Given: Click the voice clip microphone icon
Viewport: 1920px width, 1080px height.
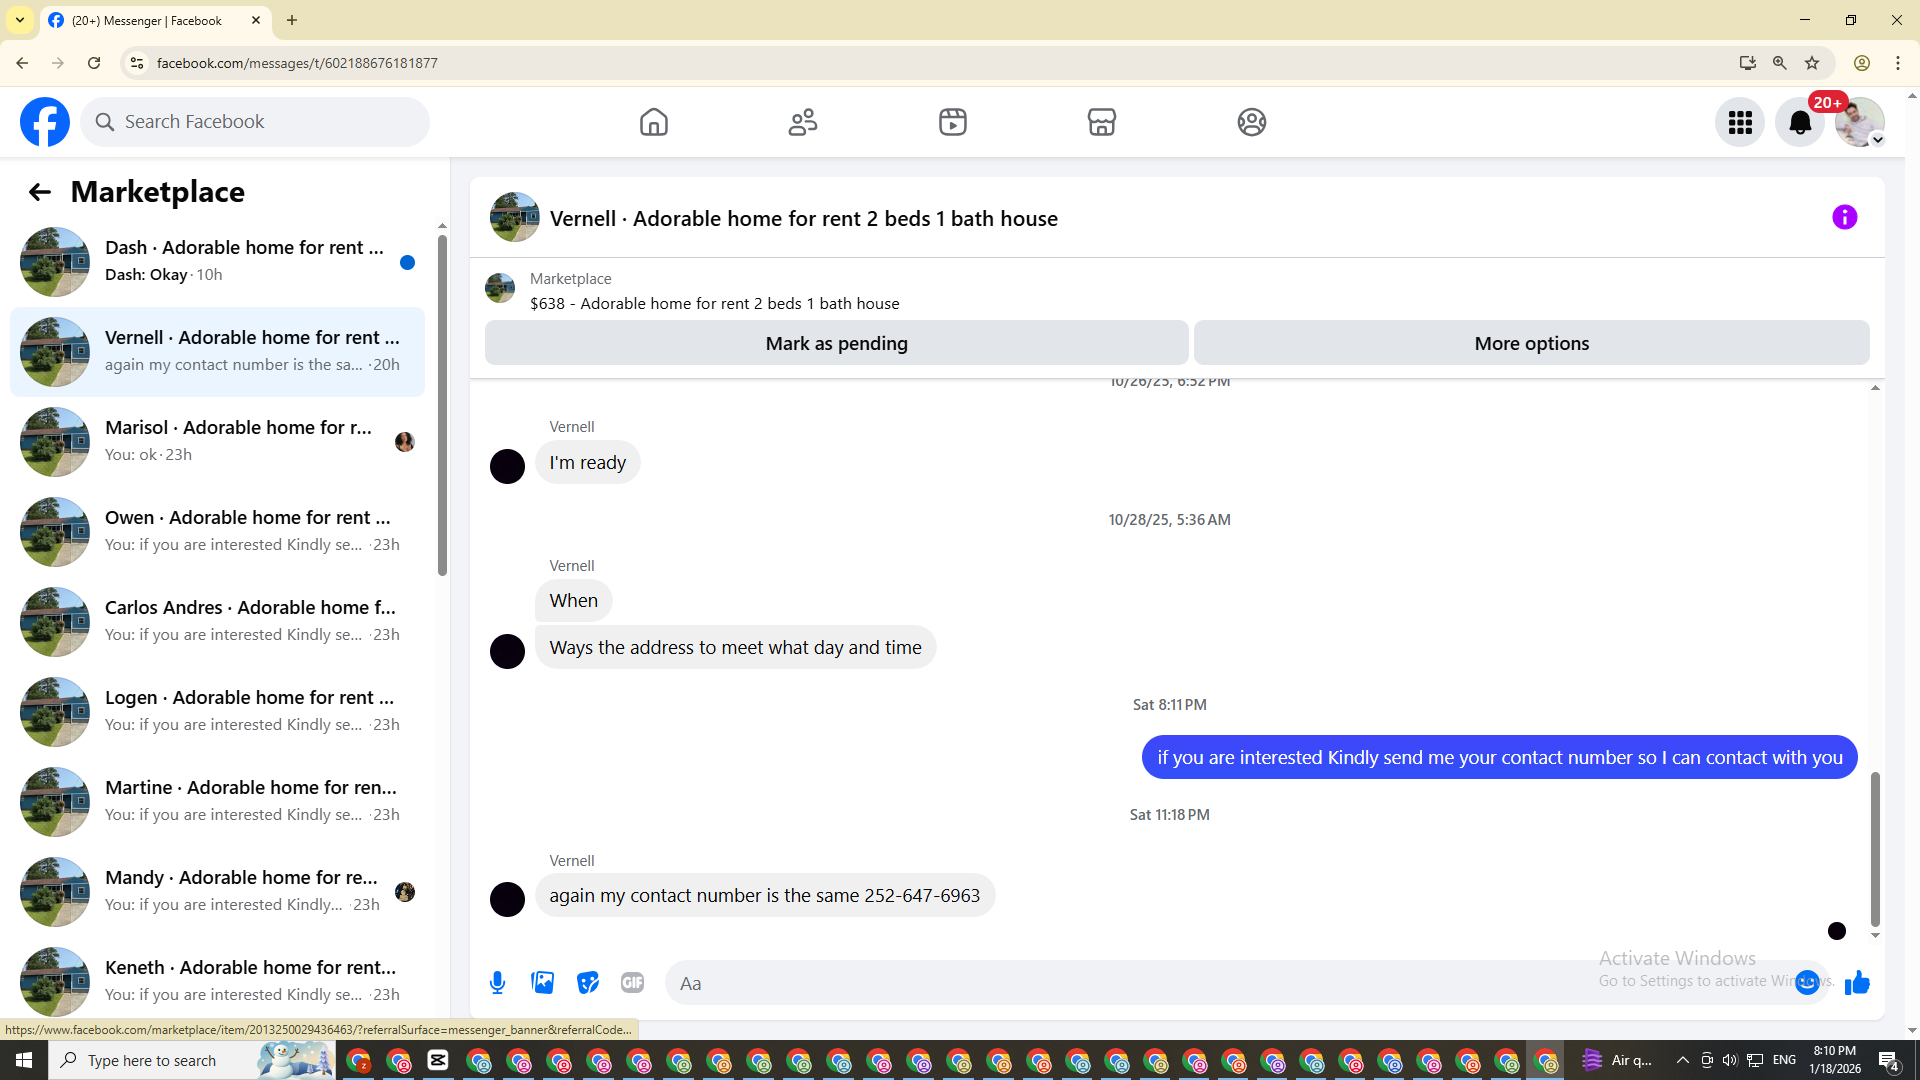Looking at the screenshot, I should pyautogui.click(x=497, y=983).
